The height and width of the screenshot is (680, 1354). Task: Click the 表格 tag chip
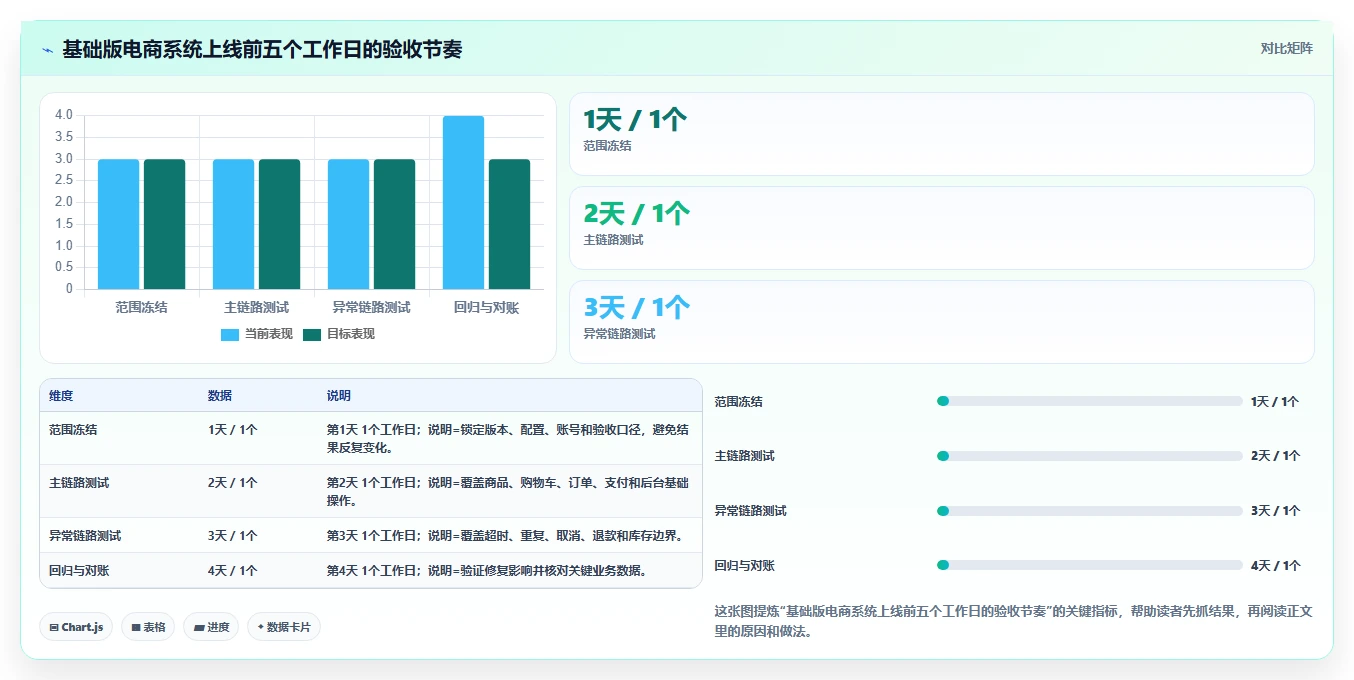click(148, 627)
